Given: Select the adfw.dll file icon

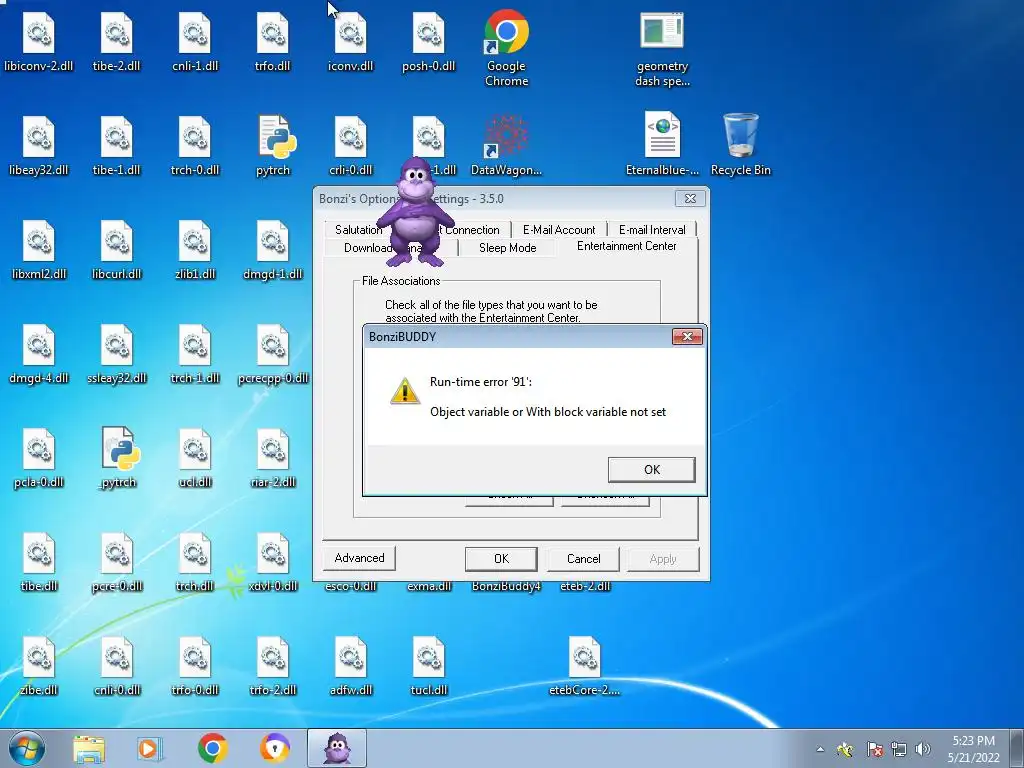Looking at the screenshot, I should click(351, 665).
